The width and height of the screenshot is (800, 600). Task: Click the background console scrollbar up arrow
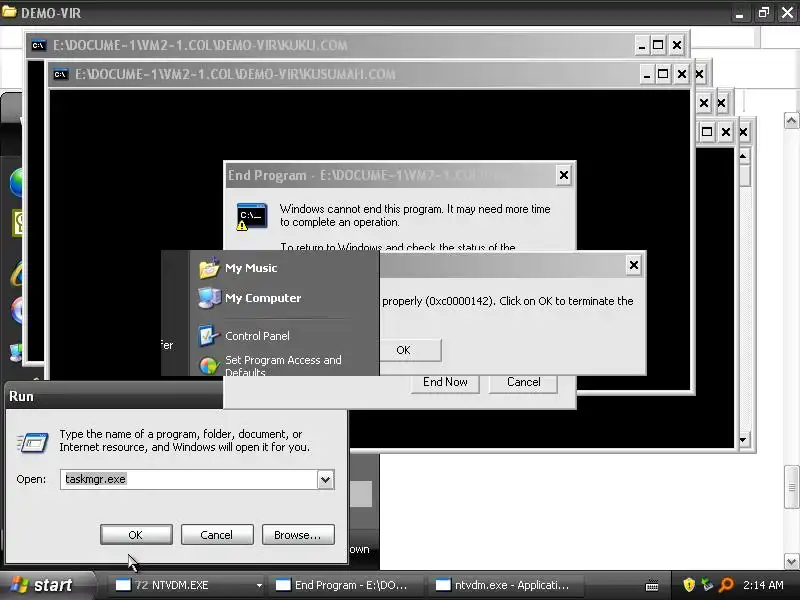[x=743, y=156]
